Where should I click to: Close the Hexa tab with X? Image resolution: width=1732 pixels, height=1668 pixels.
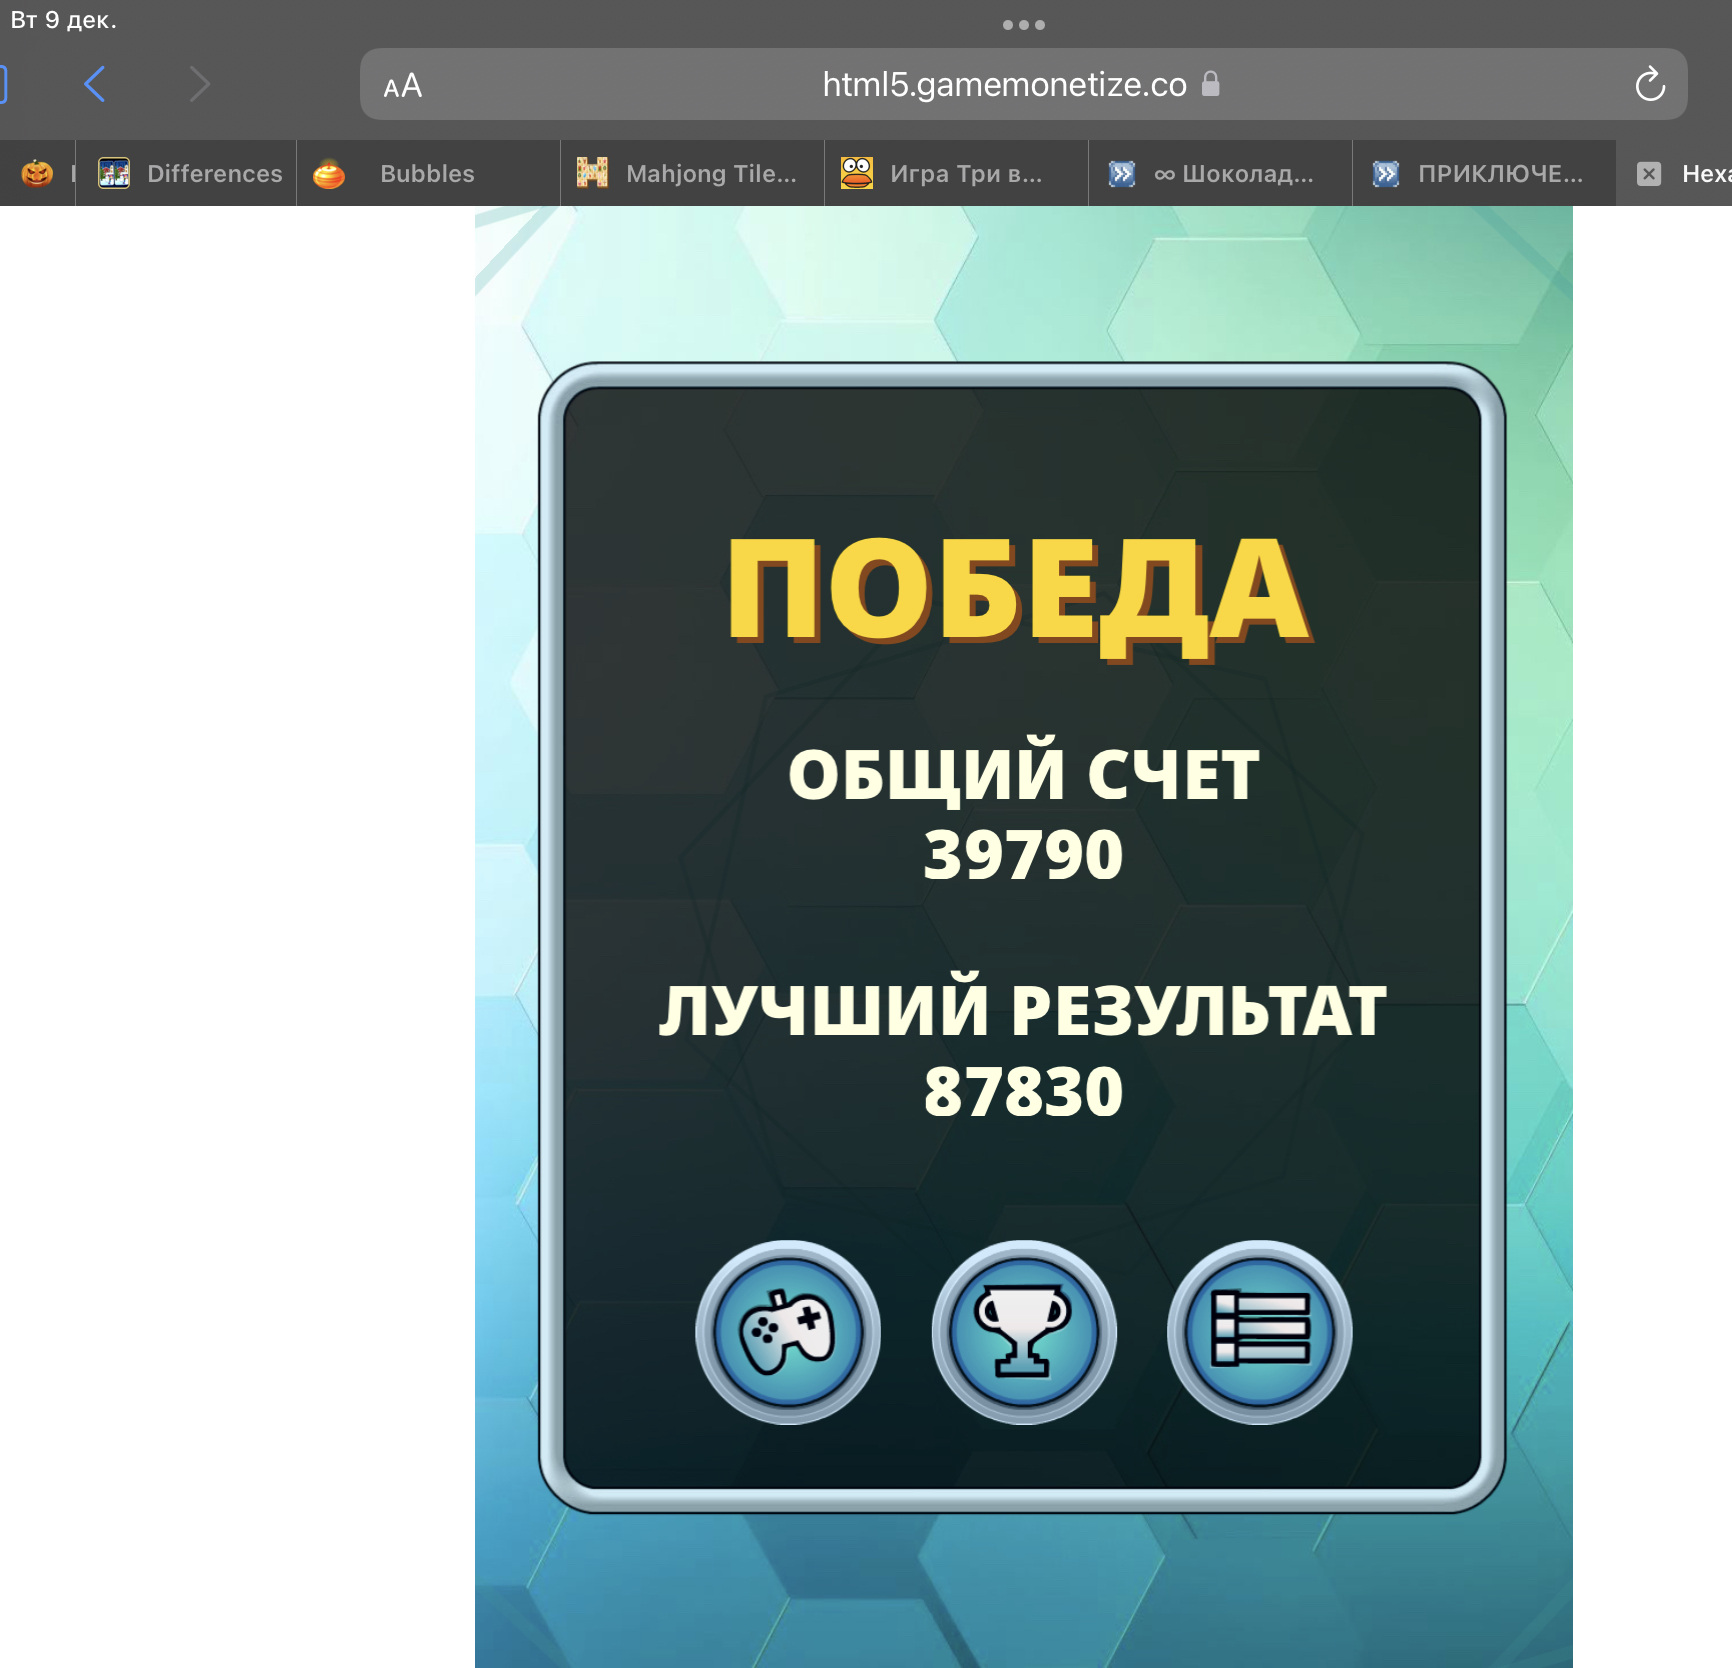pos(1649,174)
